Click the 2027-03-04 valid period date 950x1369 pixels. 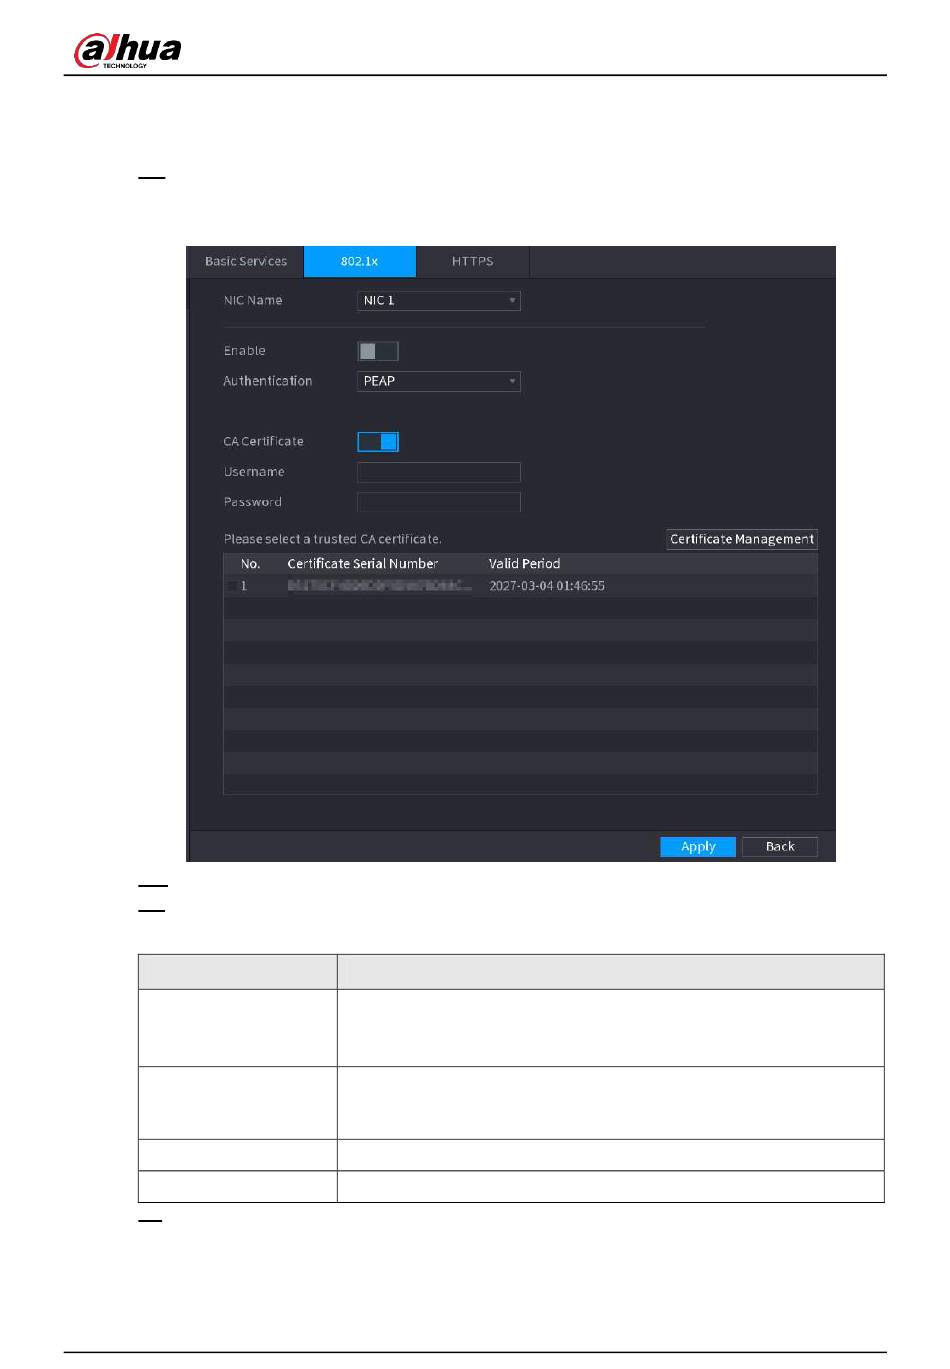pos(546,587)
